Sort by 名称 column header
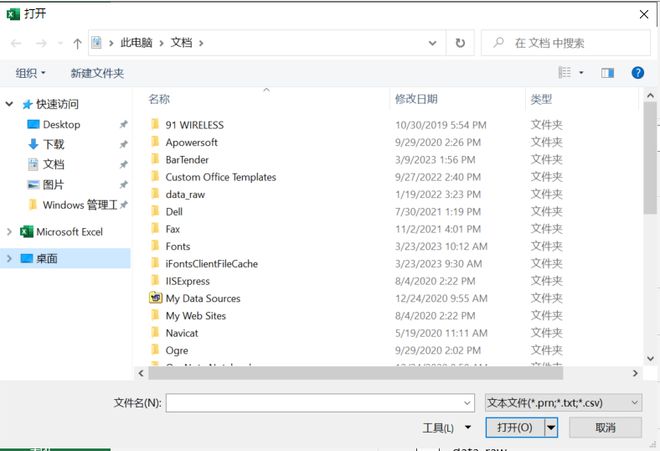The height and width of the screenshot is (451, 660). (x=159, y=99)
